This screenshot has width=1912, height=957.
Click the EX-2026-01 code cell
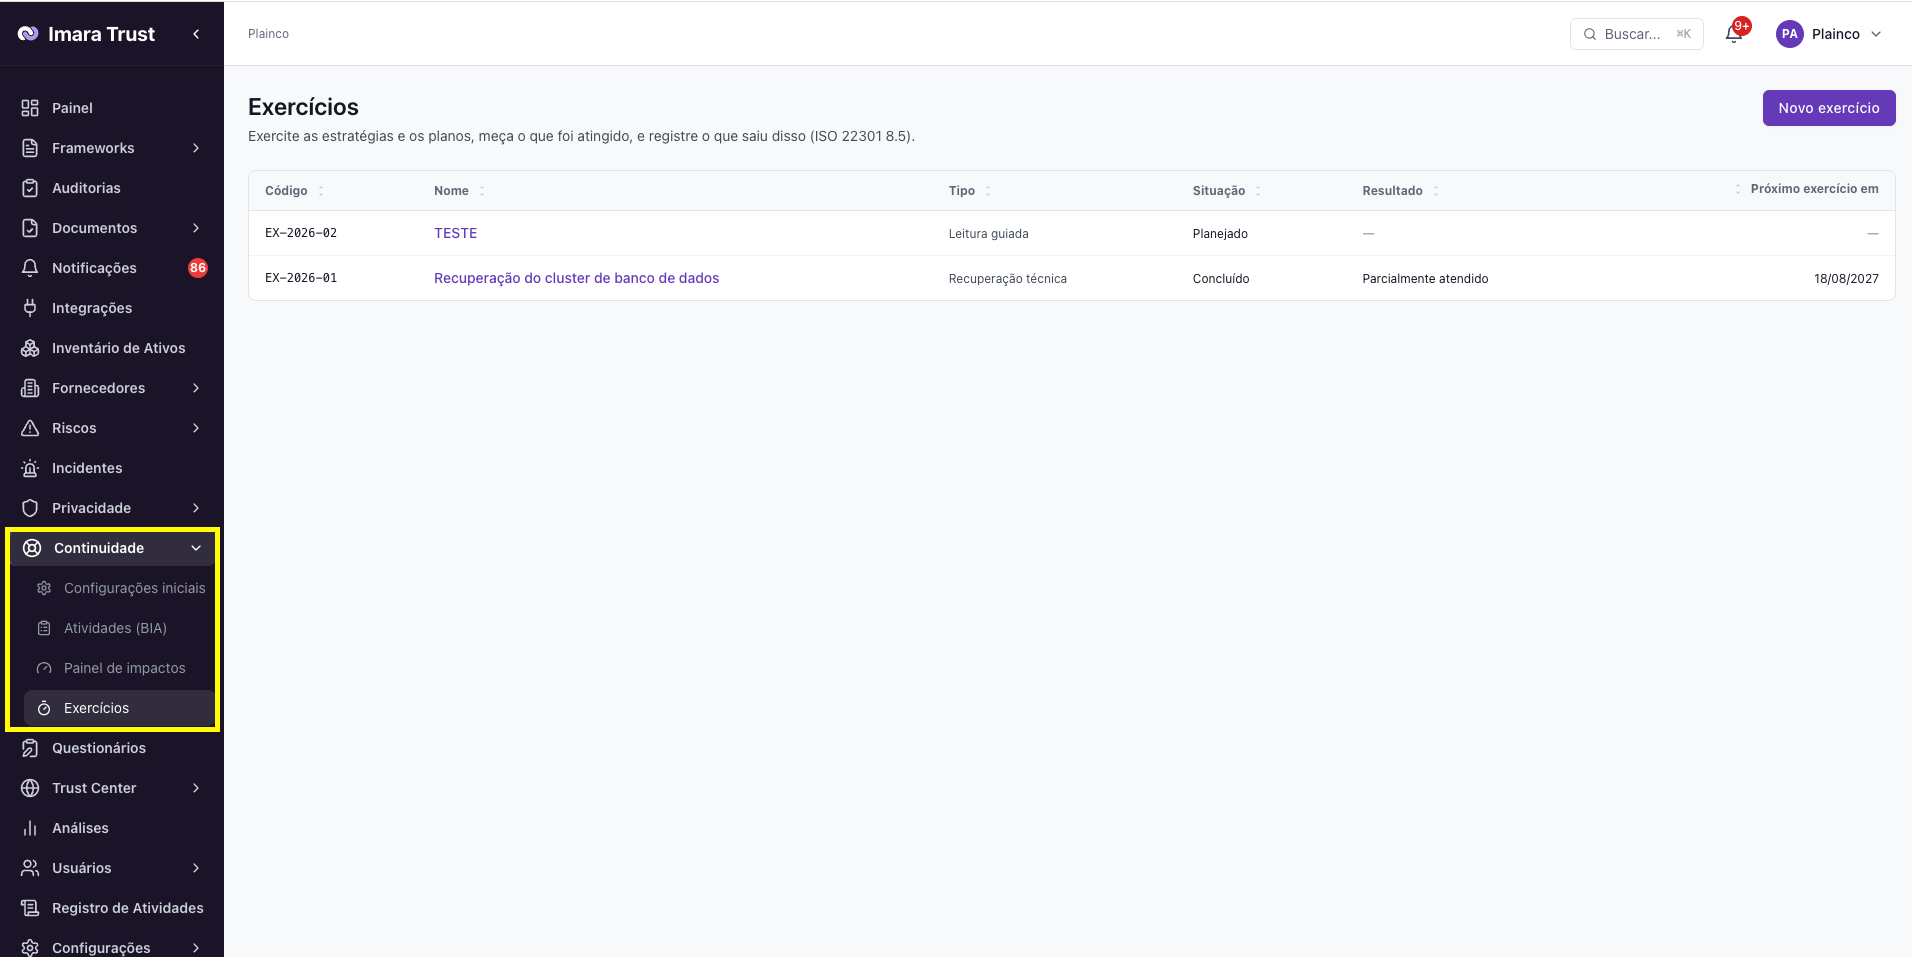(x=301, y=278)
